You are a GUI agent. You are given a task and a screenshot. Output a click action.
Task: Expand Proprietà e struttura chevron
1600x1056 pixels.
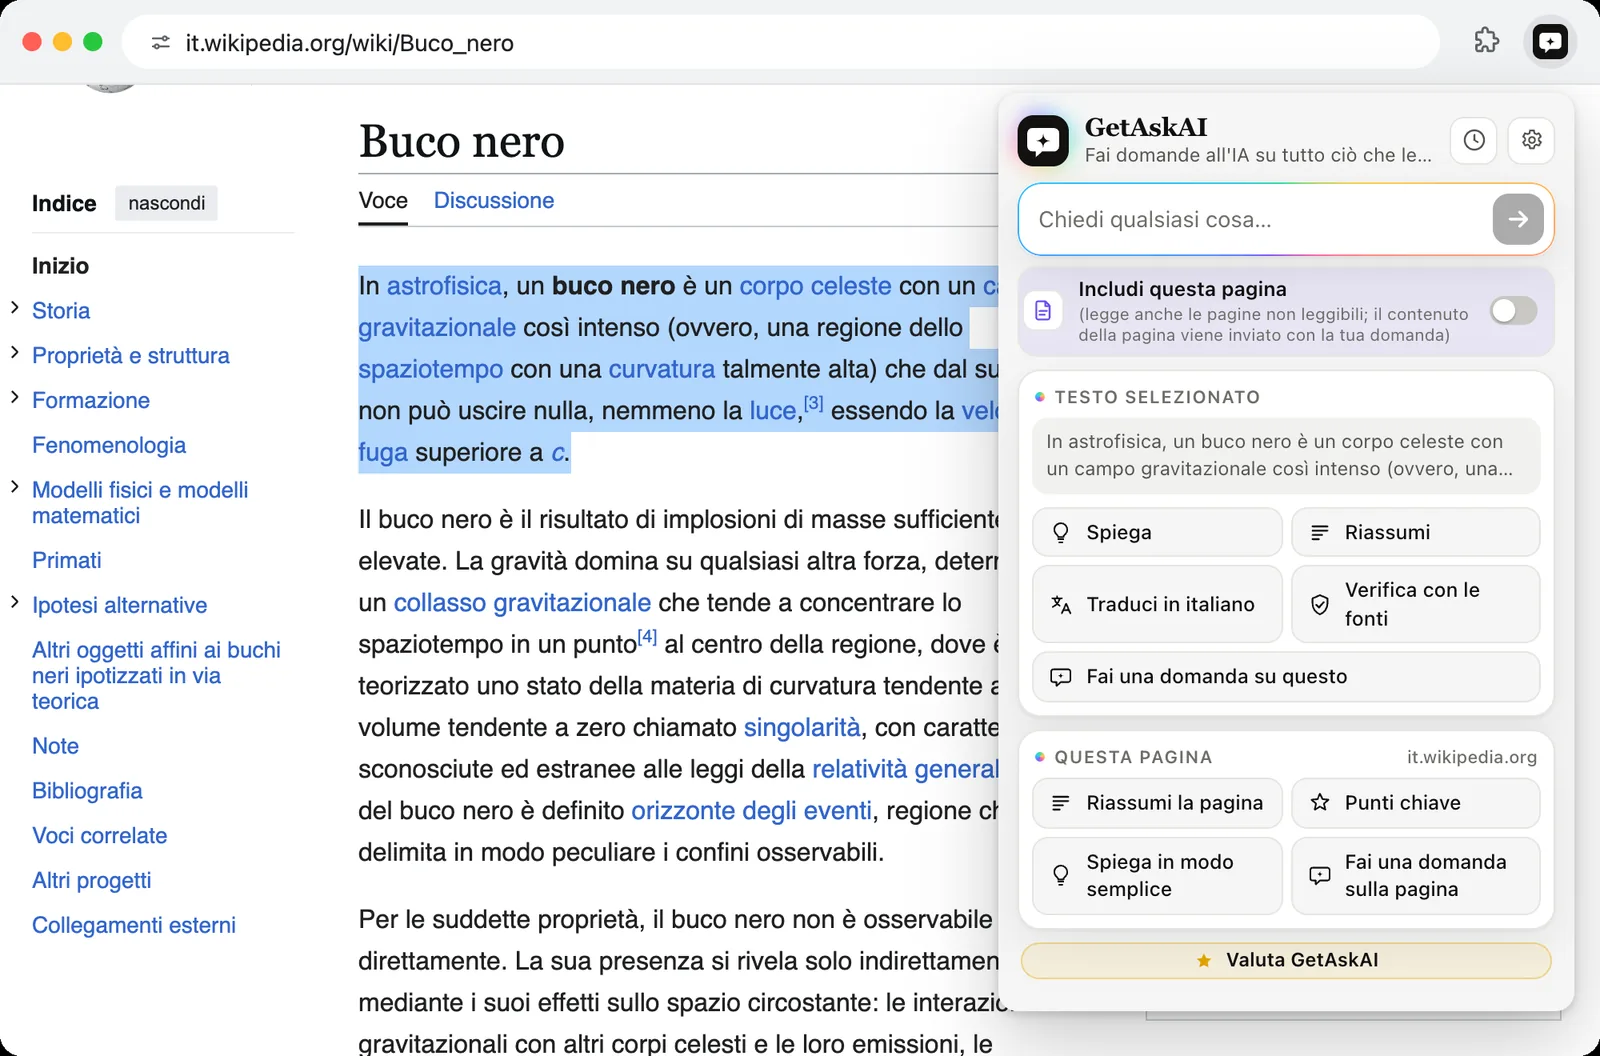[x=15, y=353]
